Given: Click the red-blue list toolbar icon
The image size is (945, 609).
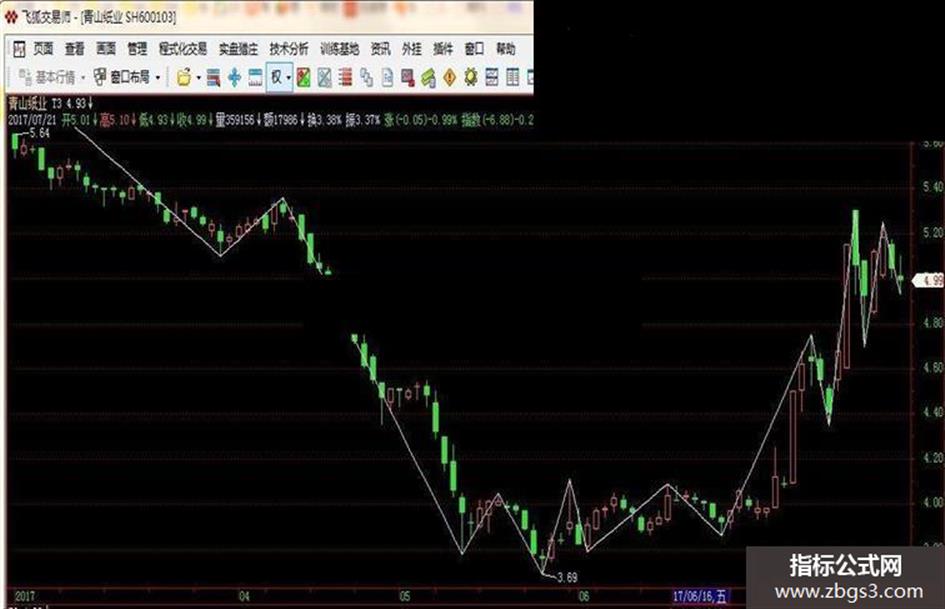Looking at the screenshot, I should click(213, 77).
